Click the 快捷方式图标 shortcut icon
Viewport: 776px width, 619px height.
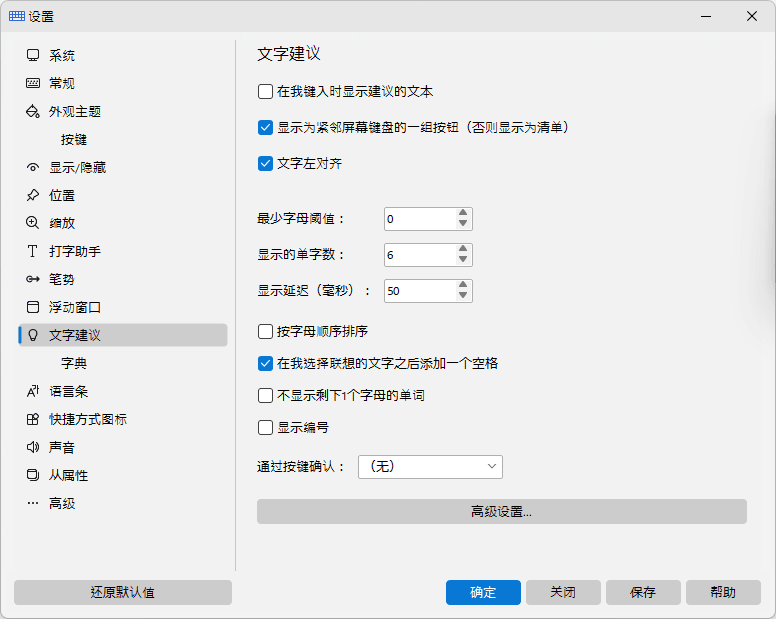click(x=33, y=419)
